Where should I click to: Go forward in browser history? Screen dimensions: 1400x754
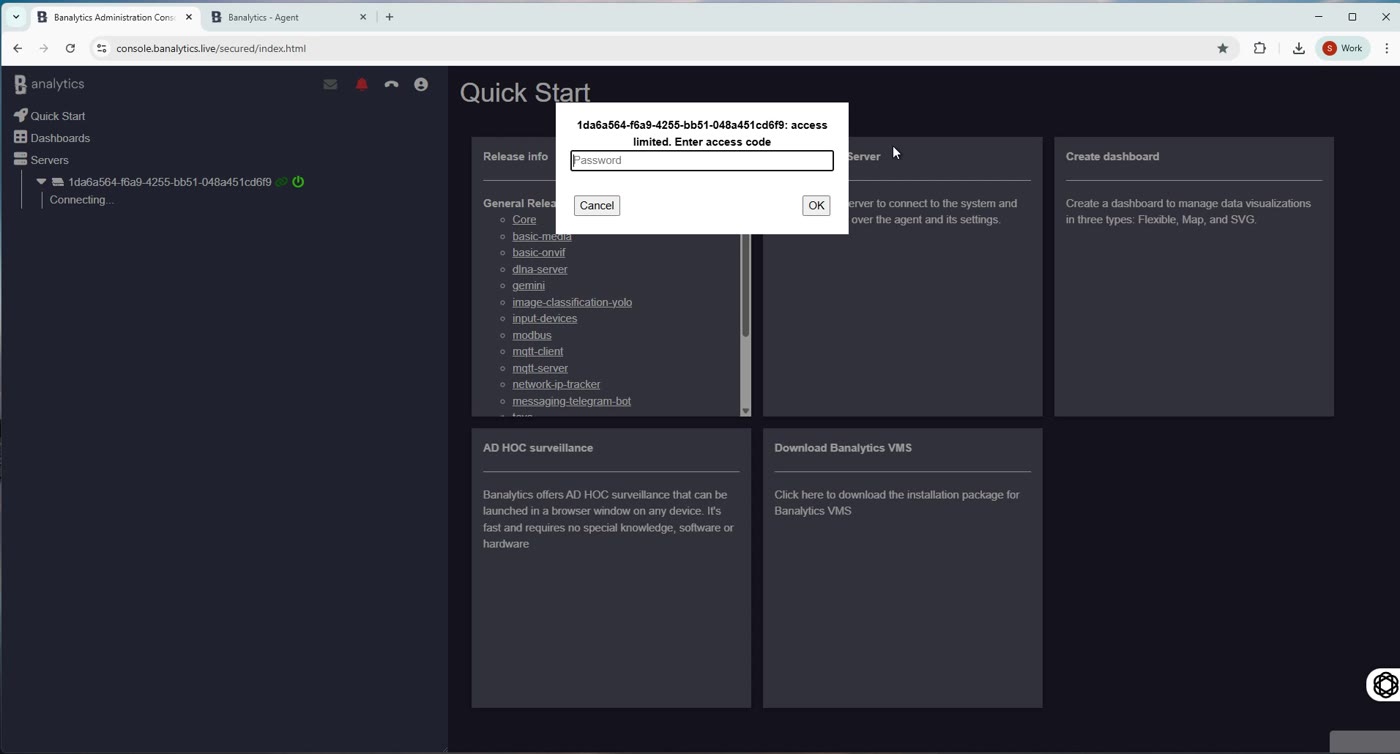pyautogui.click(x=43, y=48)
